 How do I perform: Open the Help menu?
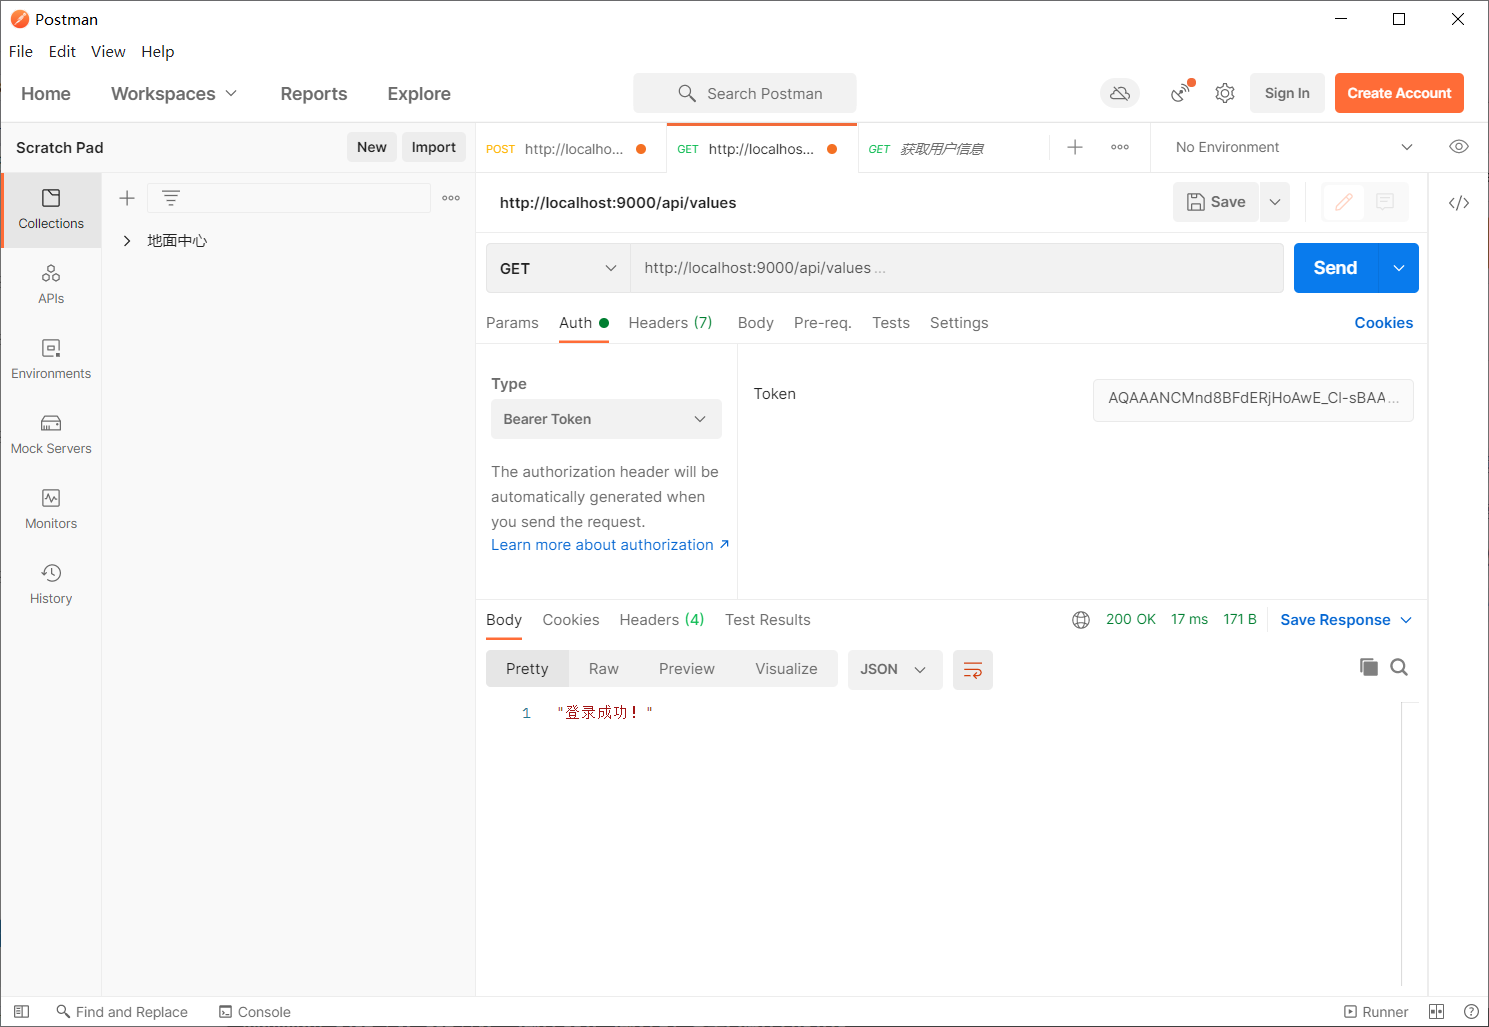click(x=158, y=52)
